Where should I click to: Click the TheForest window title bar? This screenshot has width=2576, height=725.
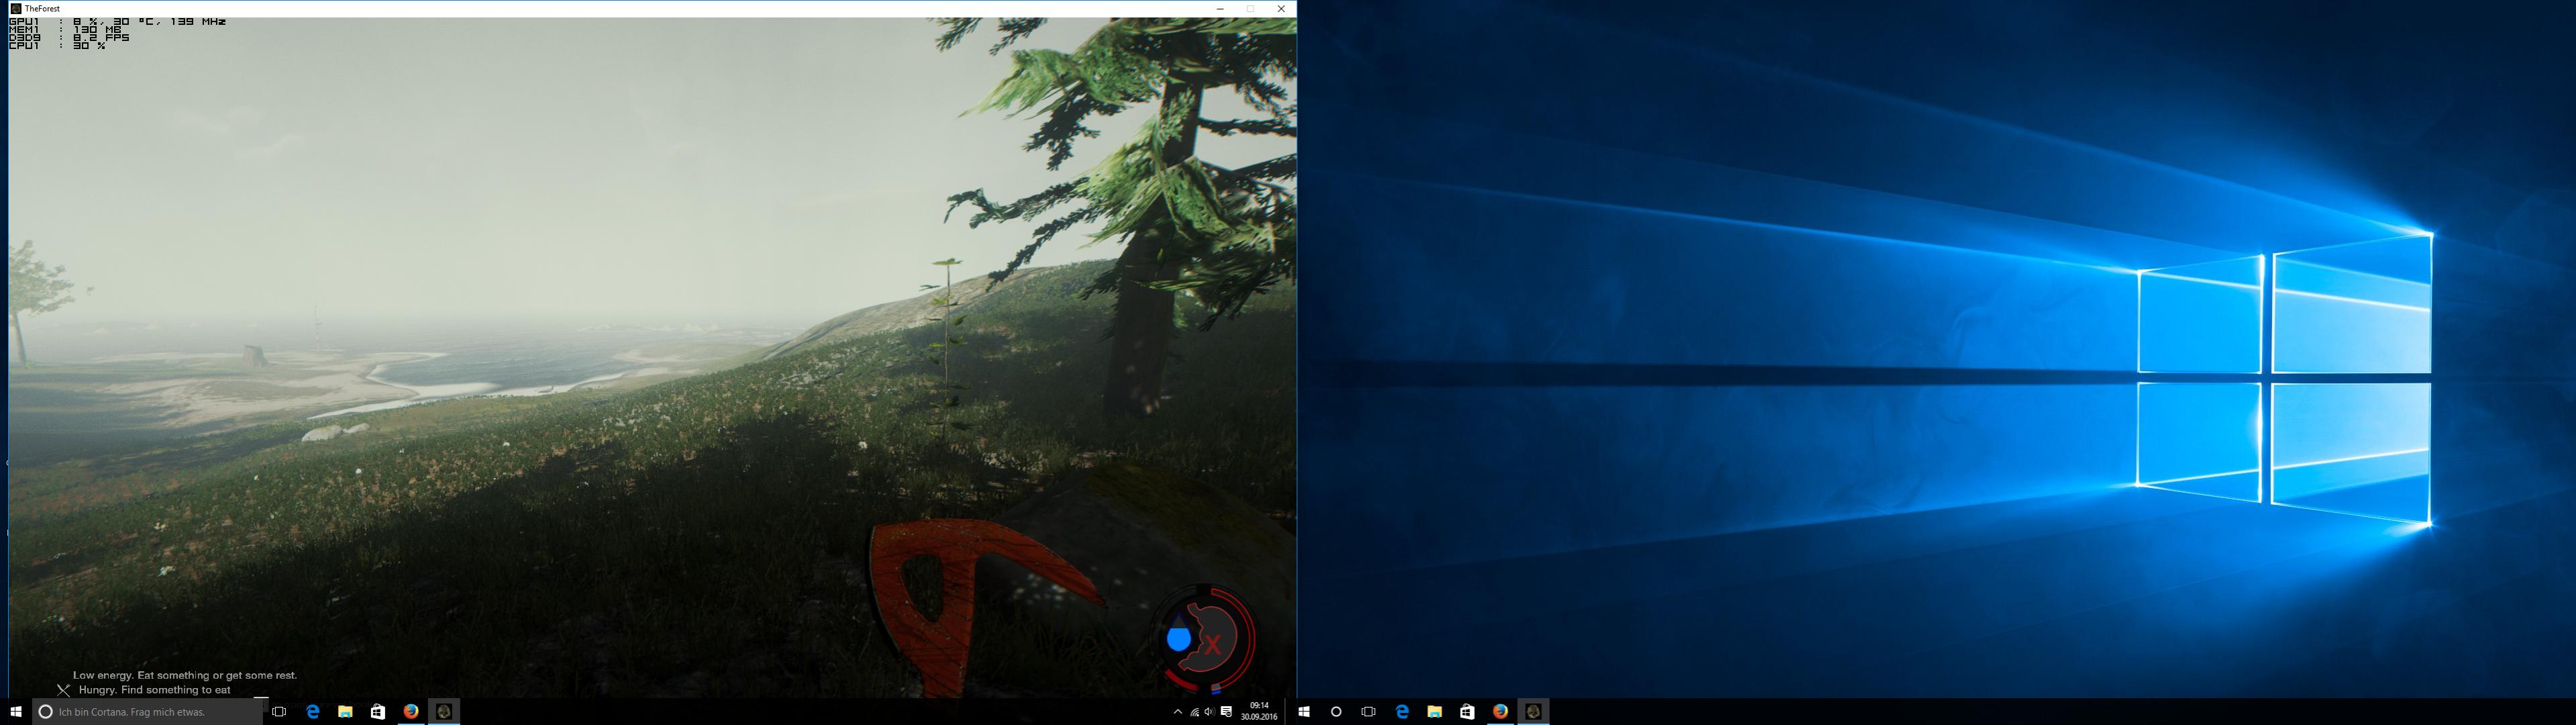point(600,9)
